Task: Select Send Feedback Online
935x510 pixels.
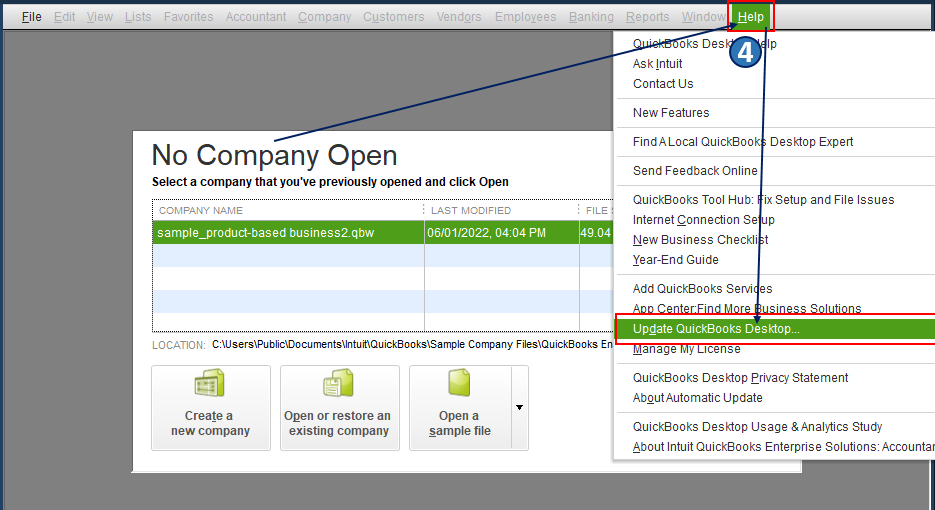Action: pyautogui.click(x=695, y=171)
